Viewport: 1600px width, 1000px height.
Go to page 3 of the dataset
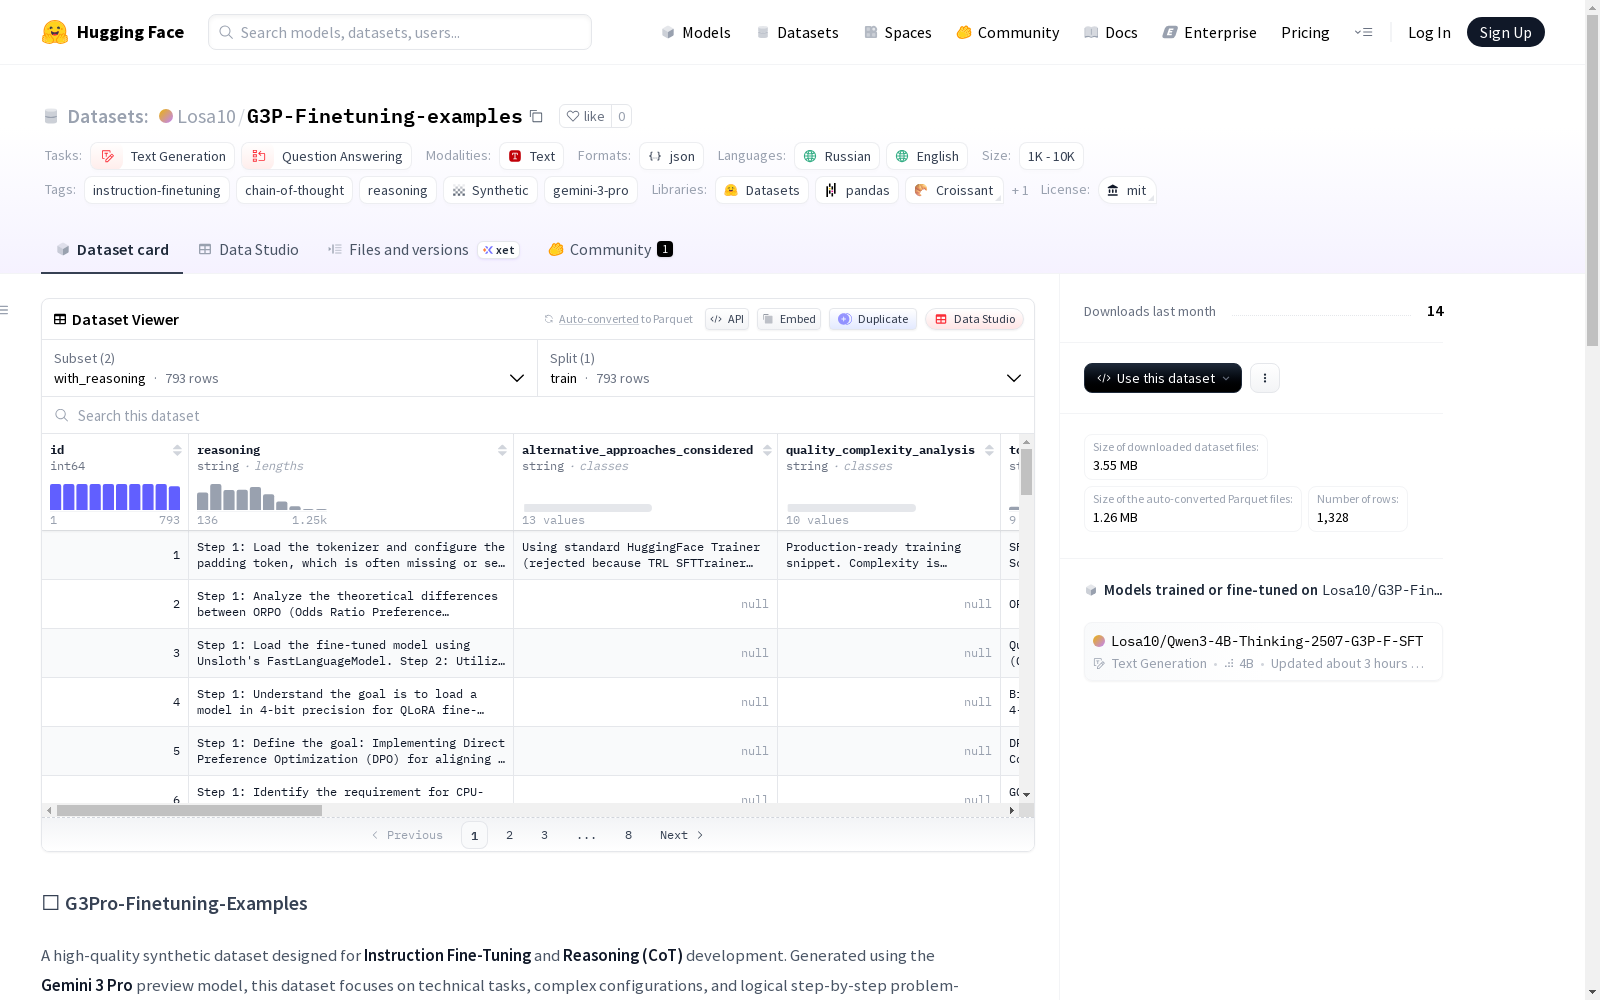click(545, 835)
